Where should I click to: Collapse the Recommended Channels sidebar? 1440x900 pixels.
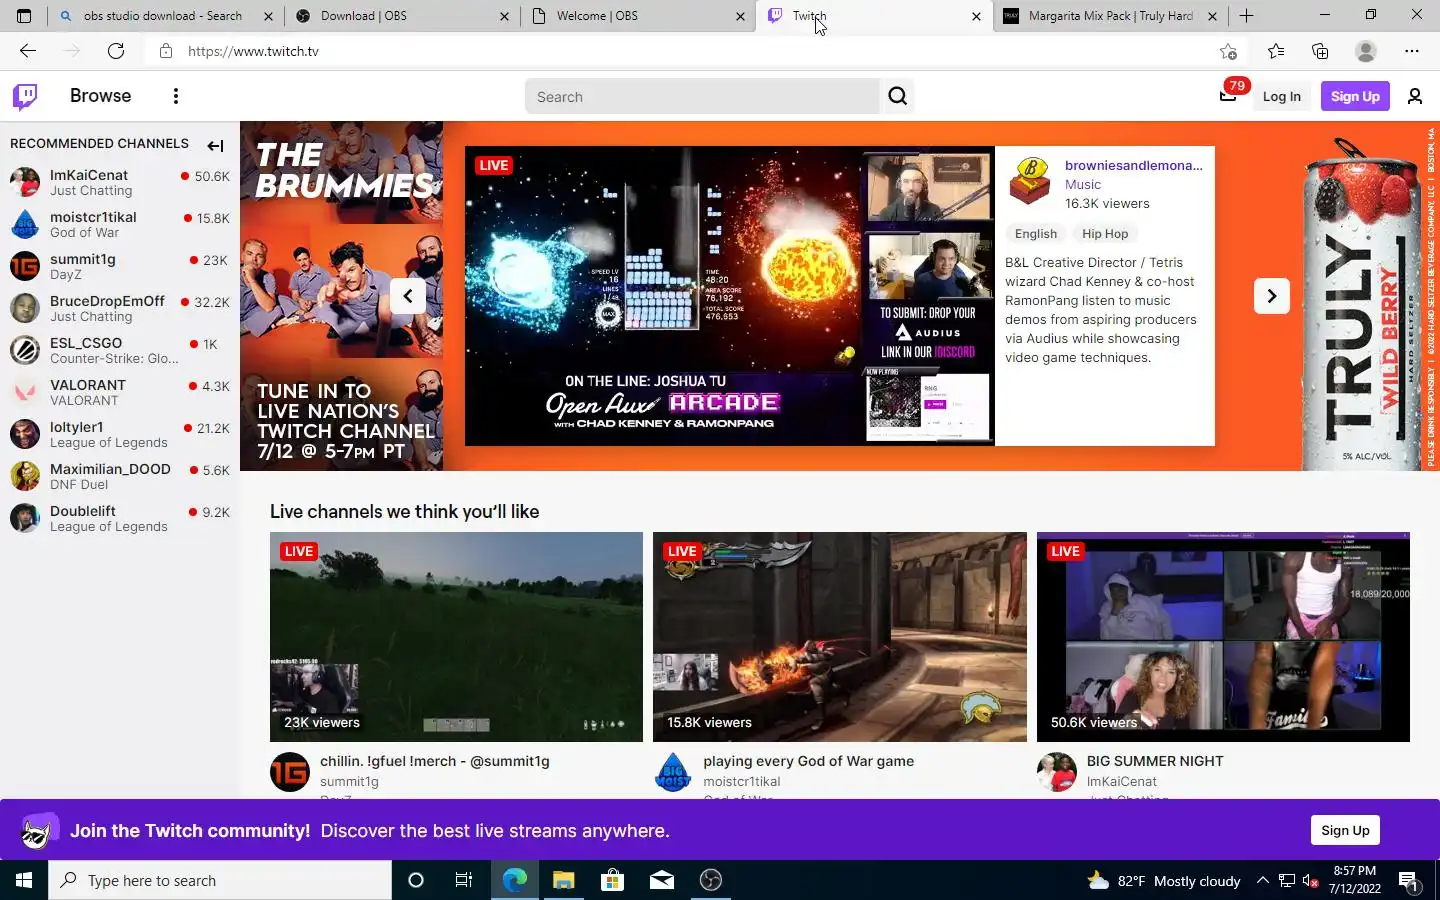[215, 146]
